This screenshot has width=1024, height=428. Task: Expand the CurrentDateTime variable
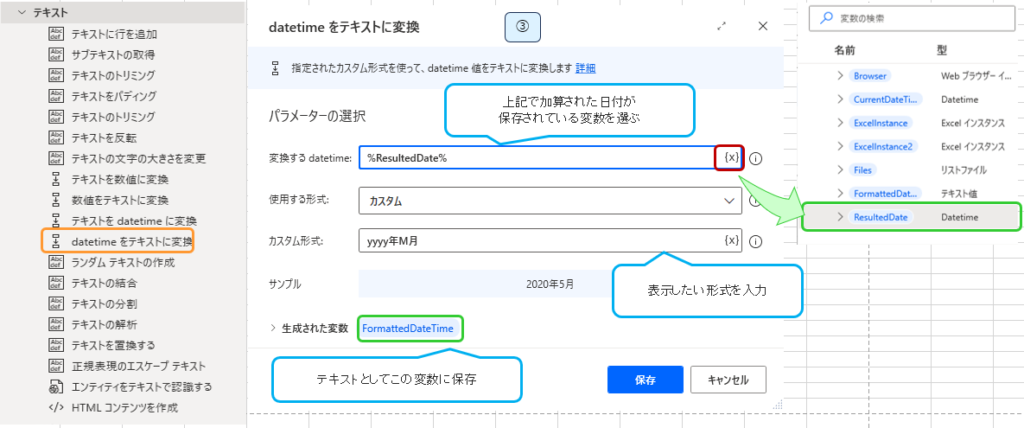pyautogui.click(x=840, y=99)
